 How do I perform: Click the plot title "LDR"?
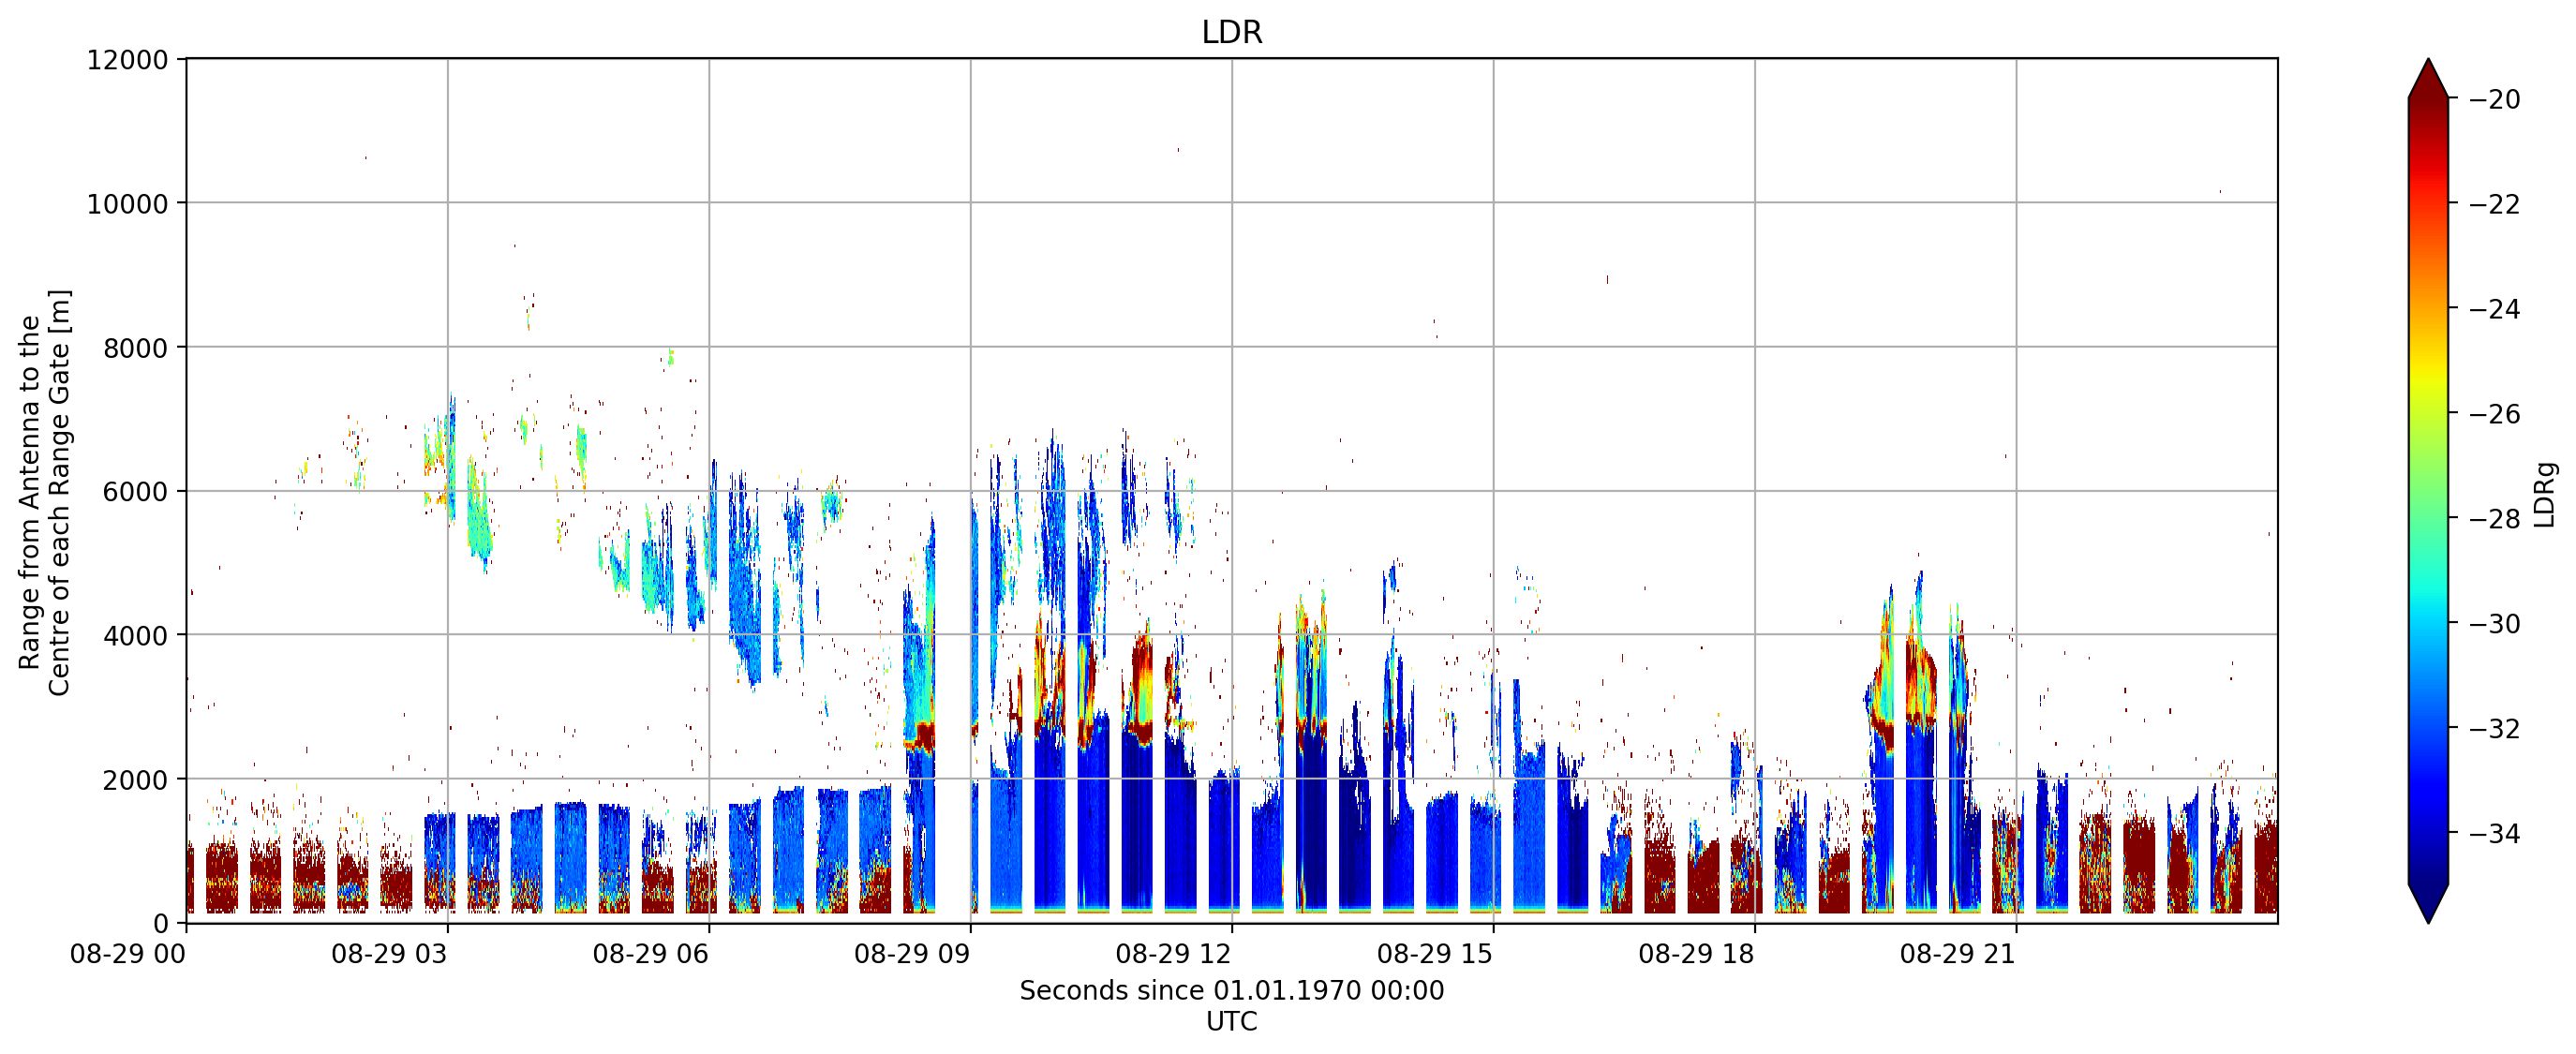[1231, 32]
